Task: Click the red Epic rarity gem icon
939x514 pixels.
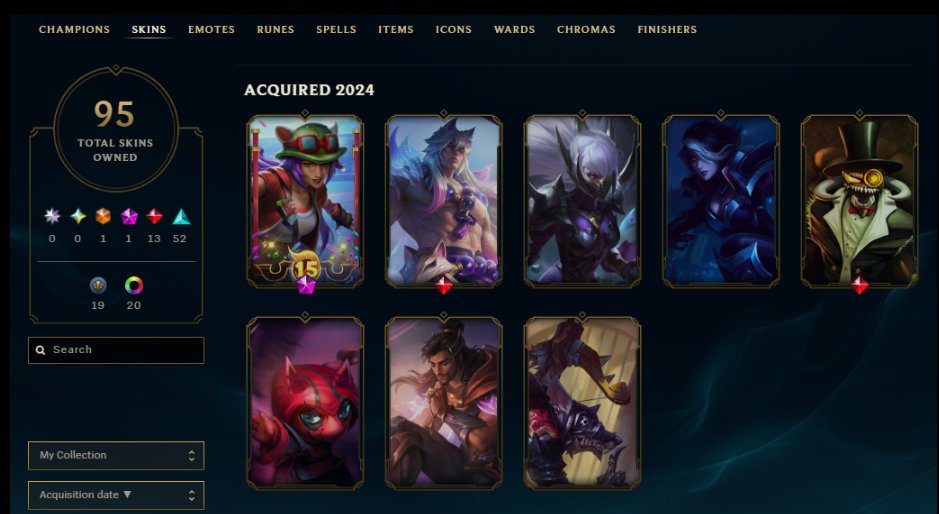Action: [x=155, y=216]
